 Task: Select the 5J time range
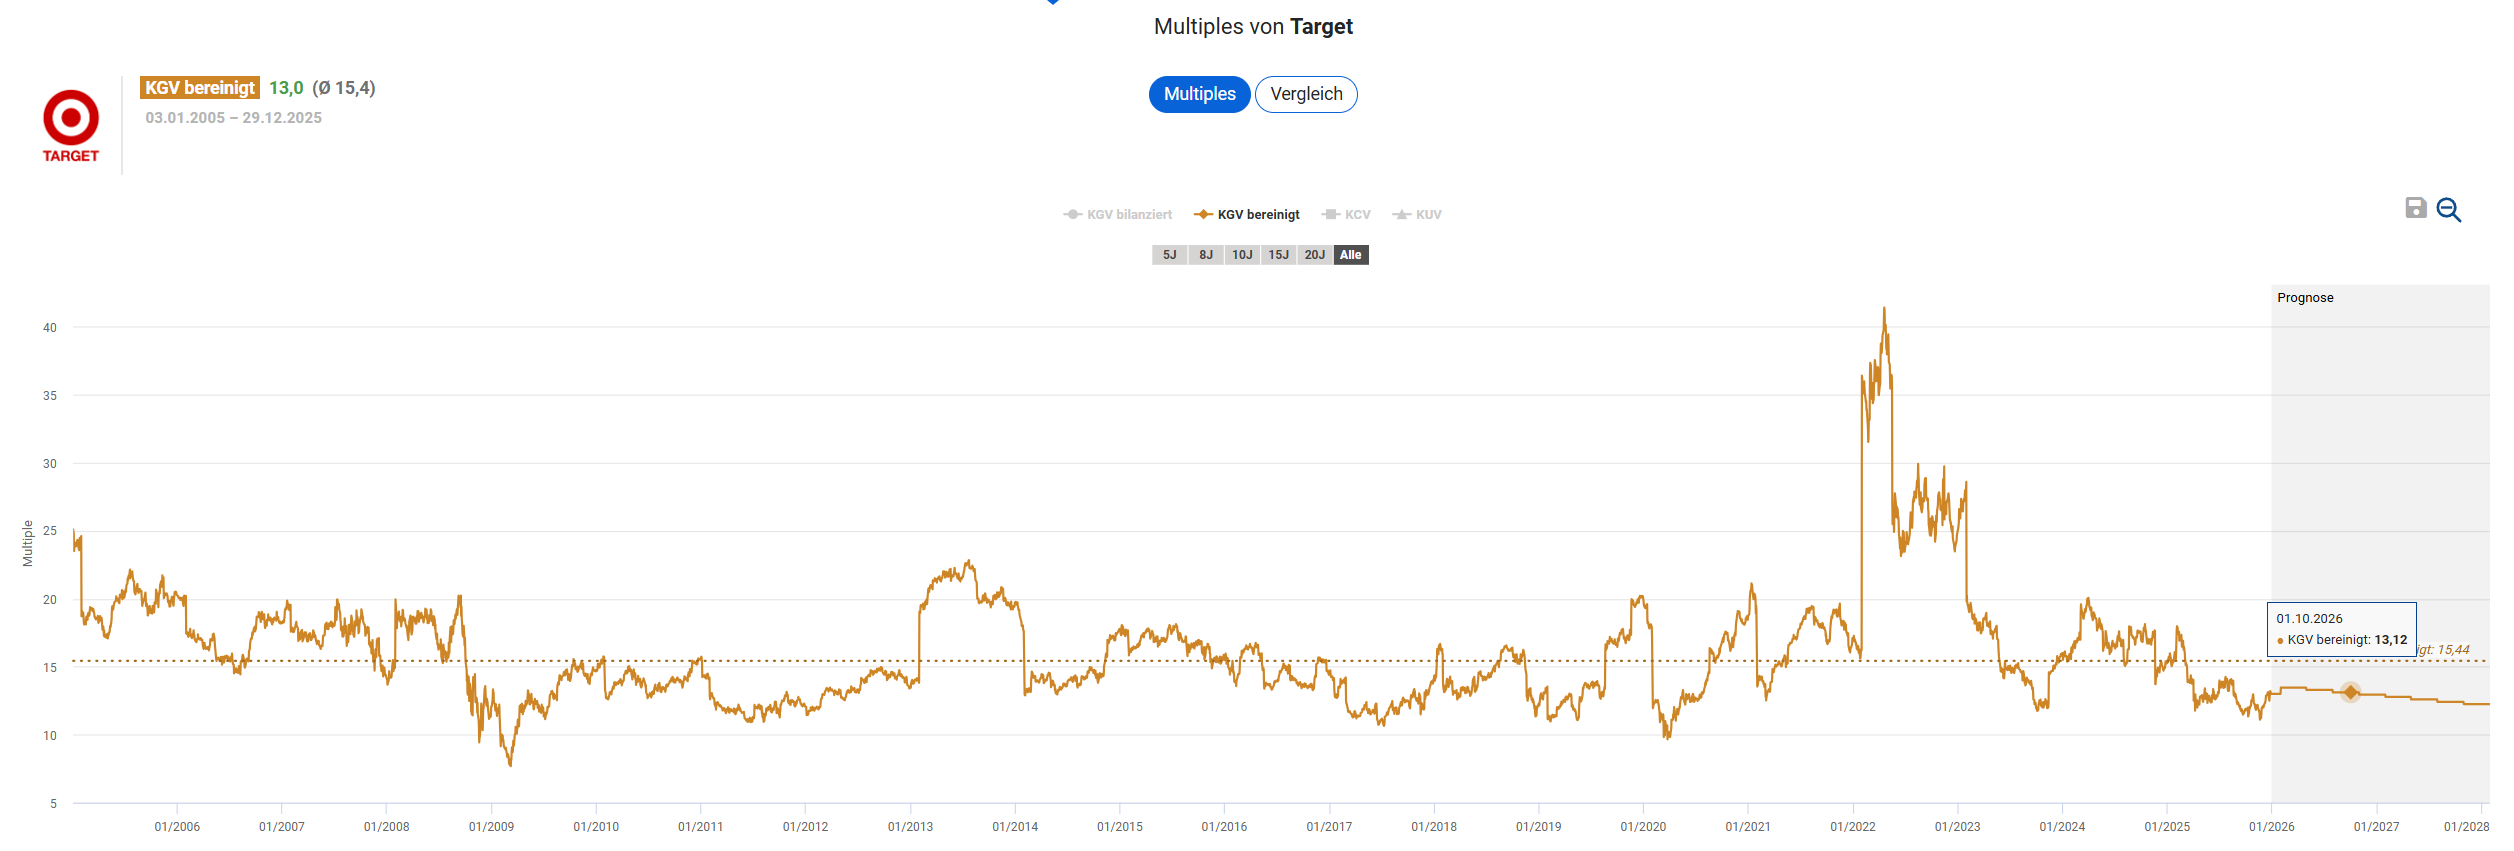pos(1169,255)
